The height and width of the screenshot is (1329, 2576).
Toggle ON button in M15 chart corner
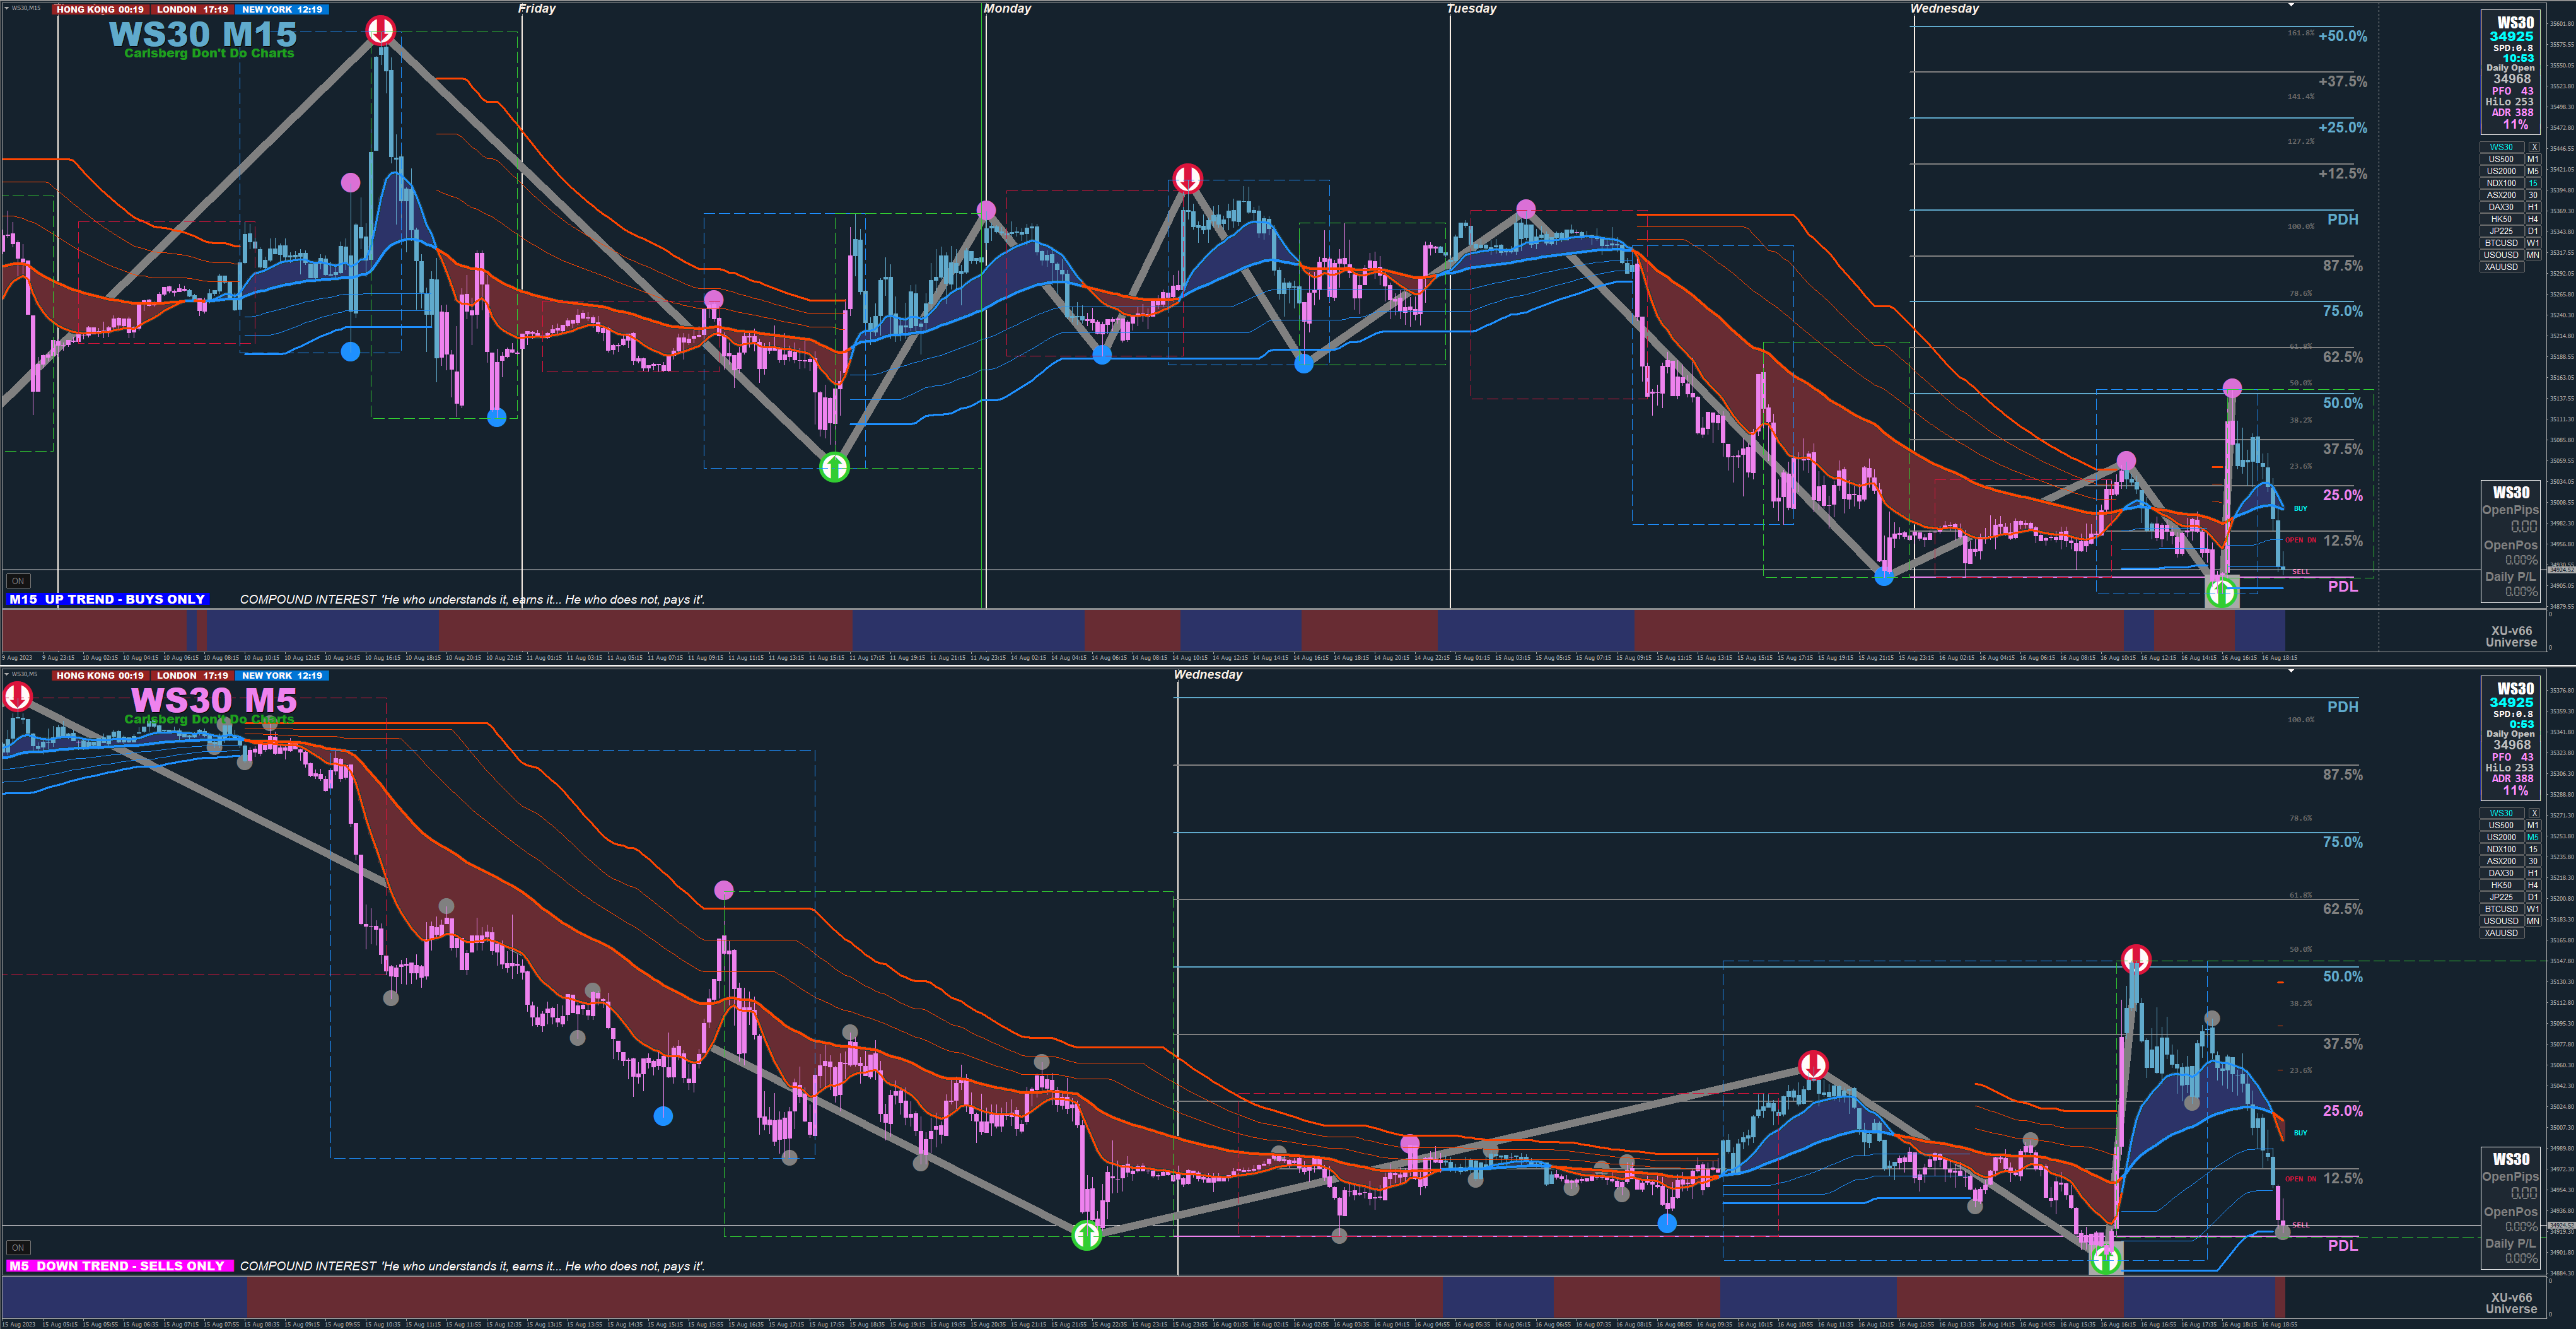point(18,581)
